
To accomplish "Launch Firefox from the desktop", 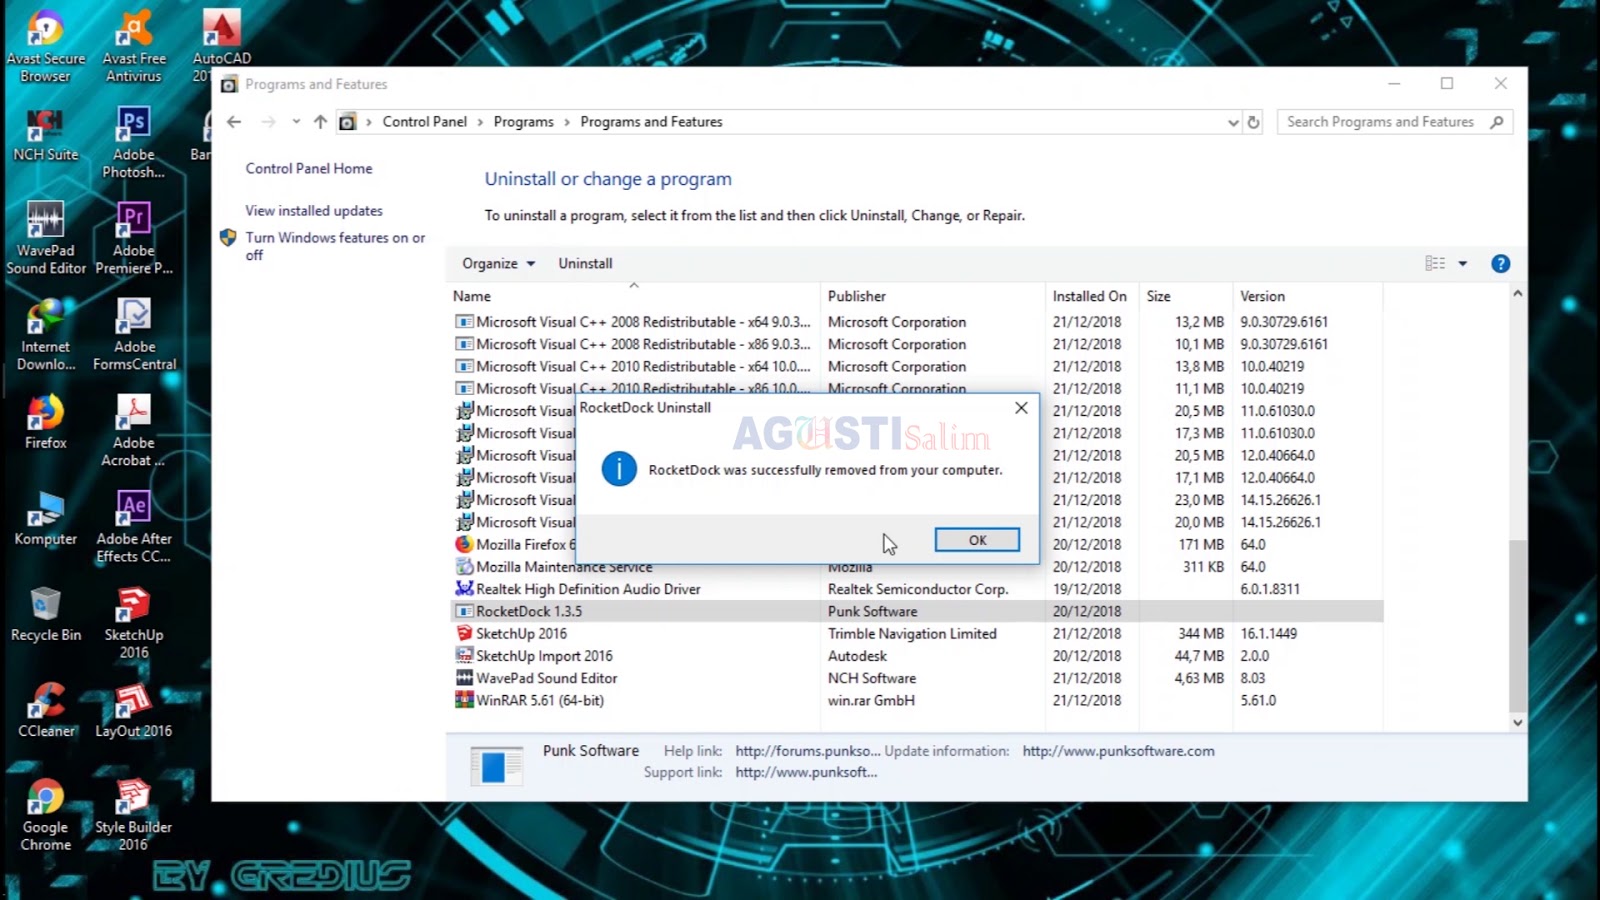I will tap(46, 422).
